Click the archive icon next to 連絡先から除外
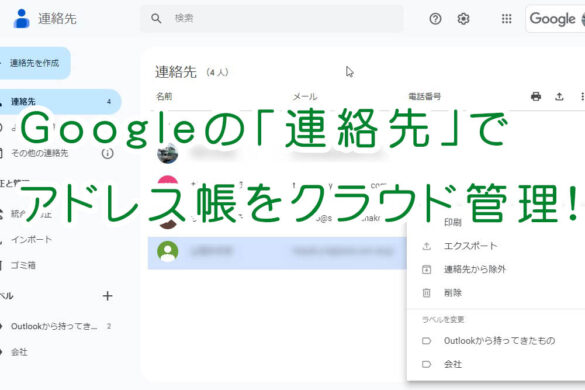 pyautogui.click(x=426, y=269)
